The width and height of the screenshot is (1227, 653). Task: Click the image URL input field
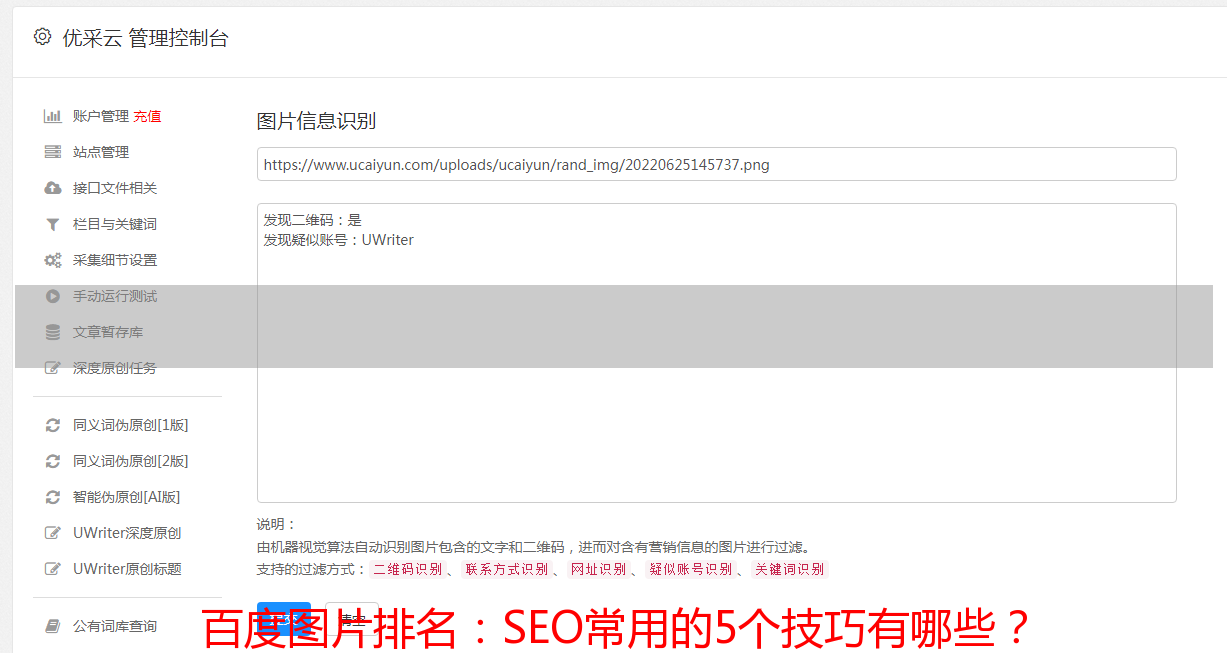716,164
